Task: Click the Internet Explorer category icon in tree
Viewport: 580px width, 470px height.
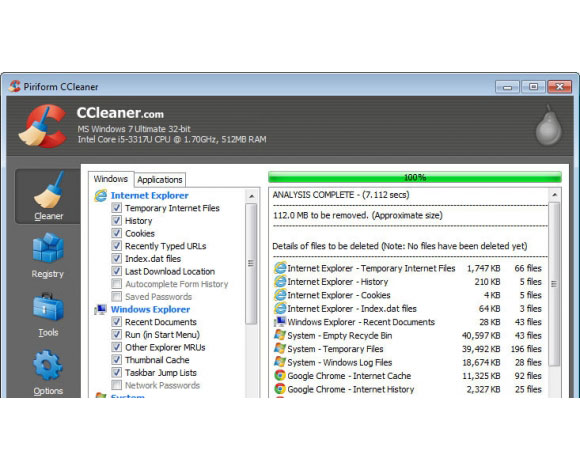Action: pyautogui.click(x=100, y=195)
